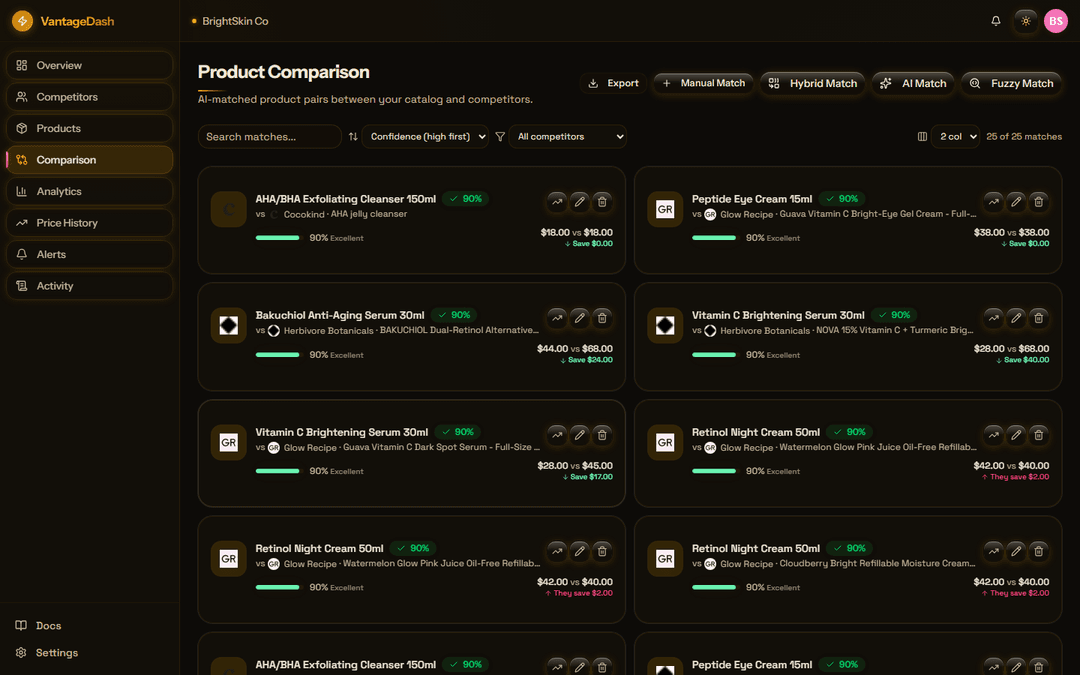Open the Price History sidebar entry
The height and width of the screenshot is (675, 1080).
point(88,222)
